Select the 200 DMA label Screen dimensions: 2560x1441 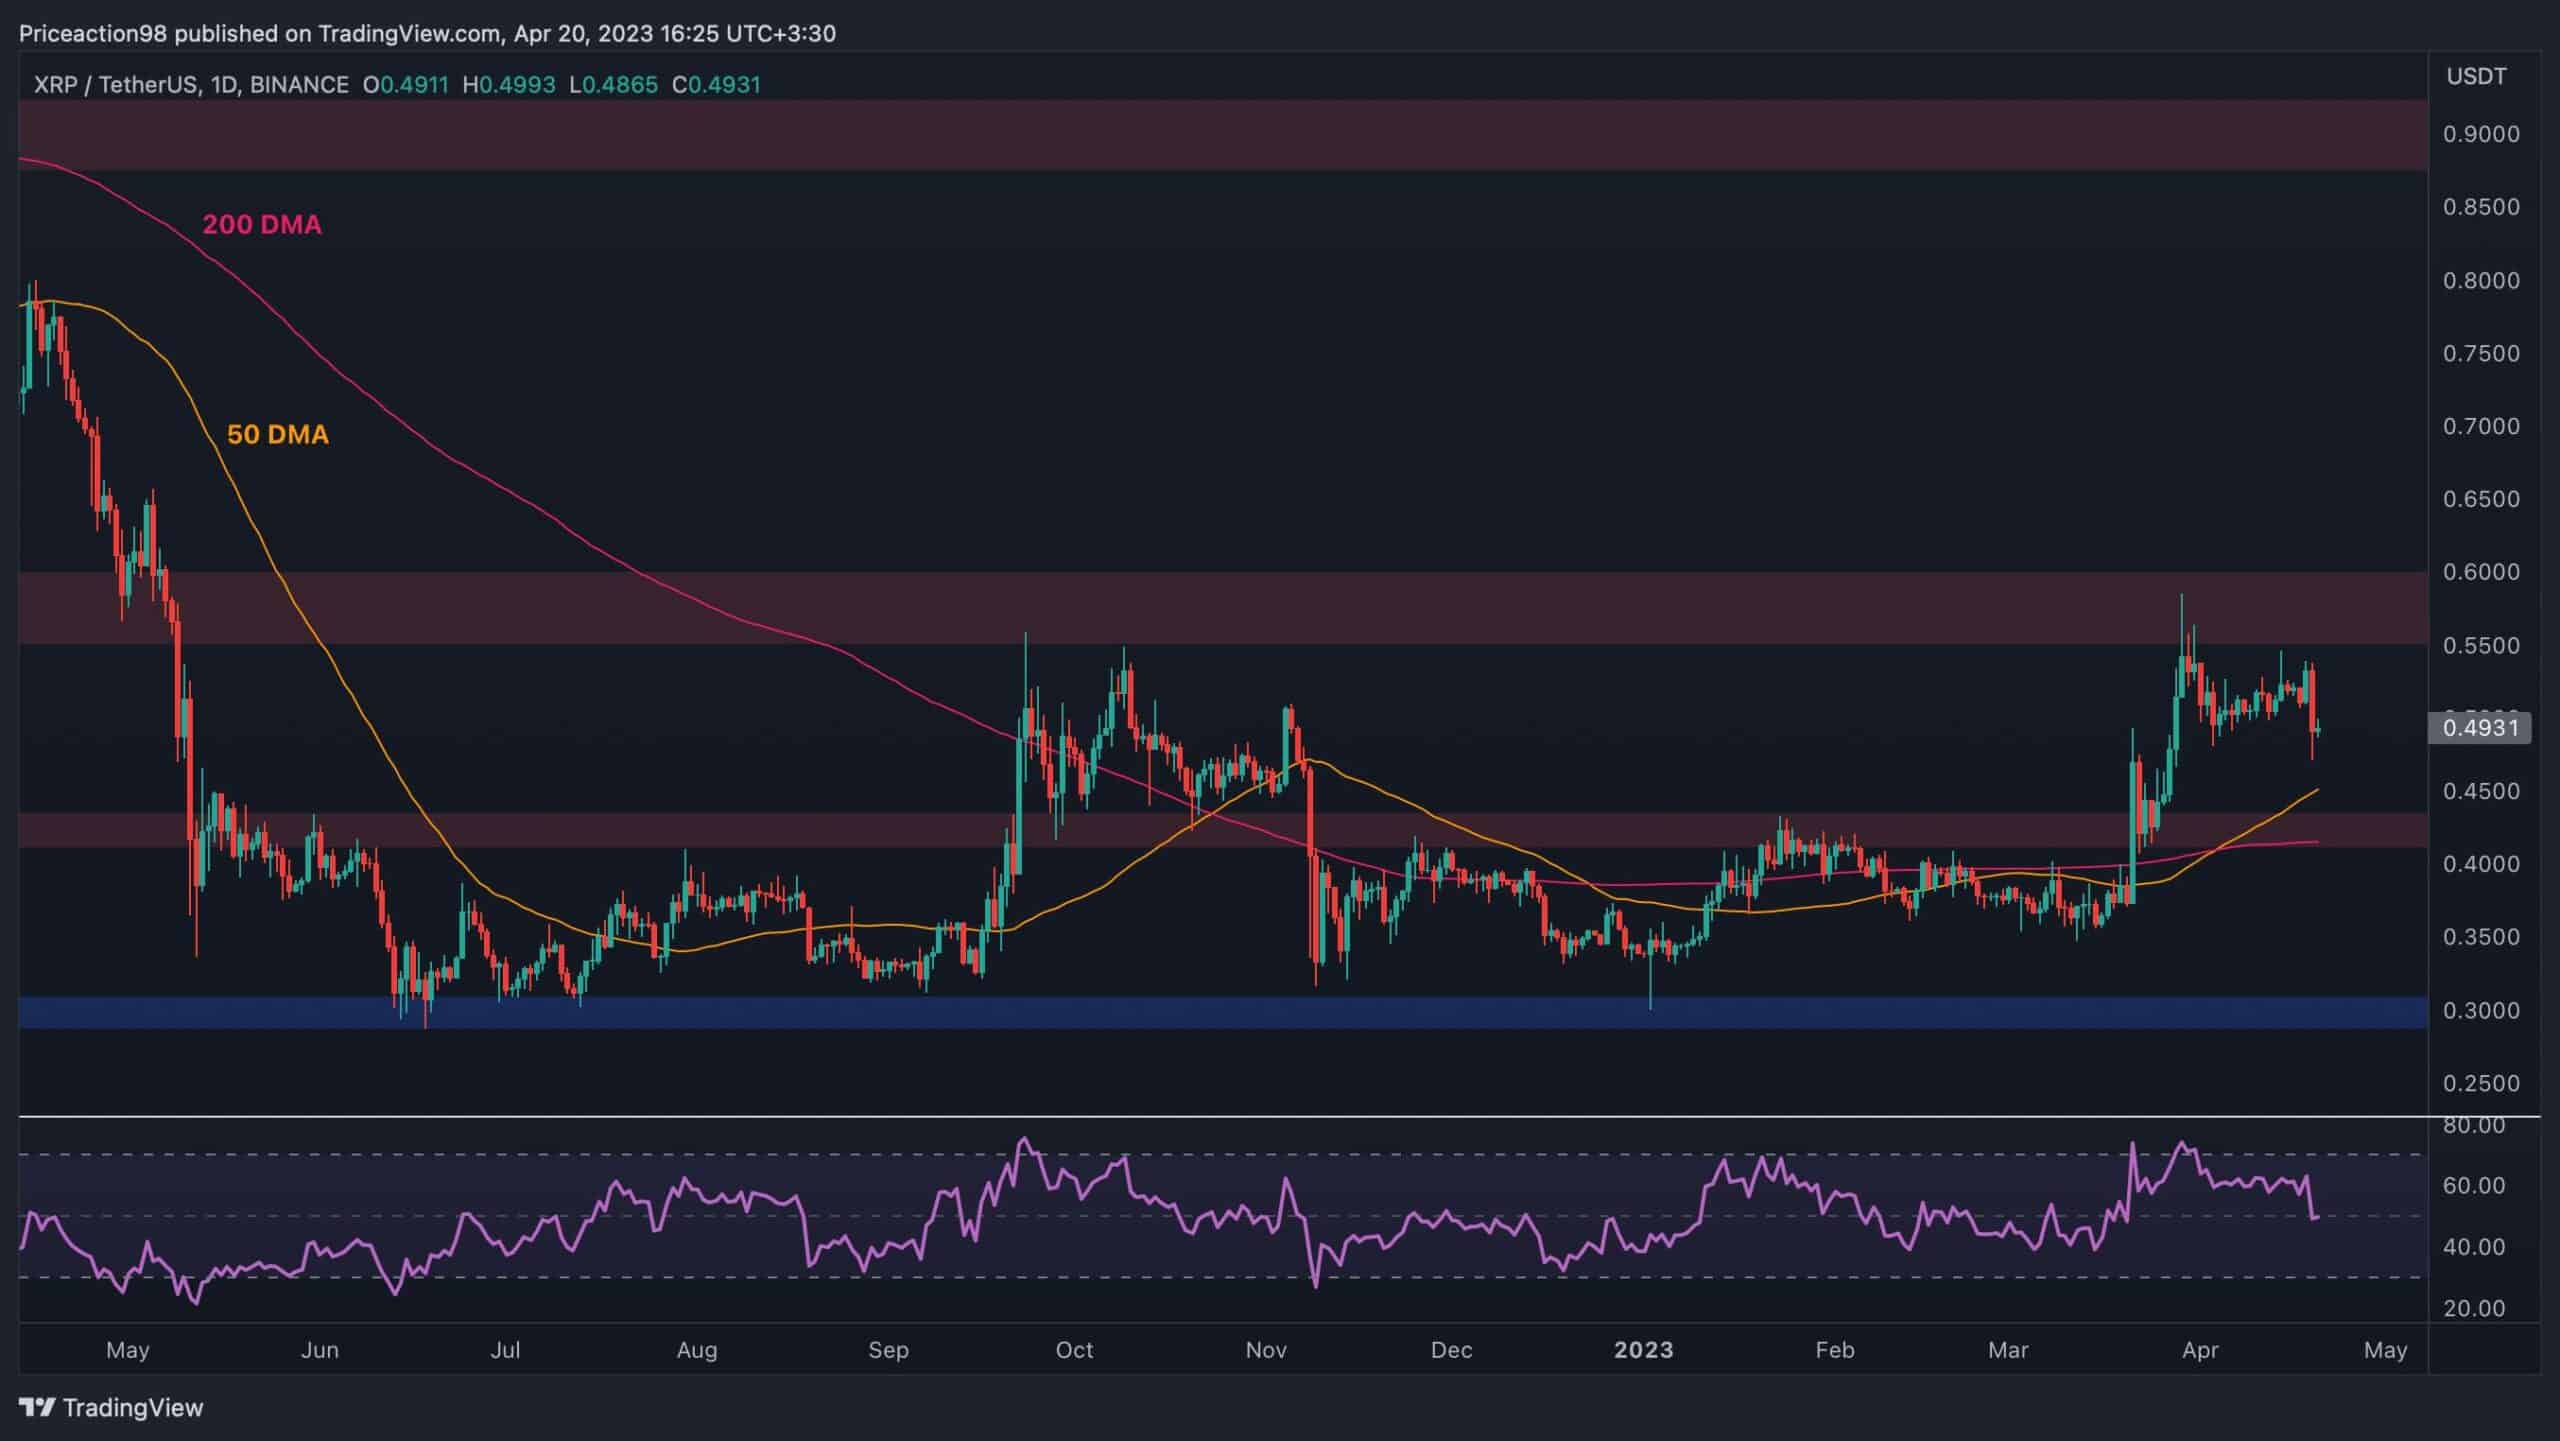[263, 224]
